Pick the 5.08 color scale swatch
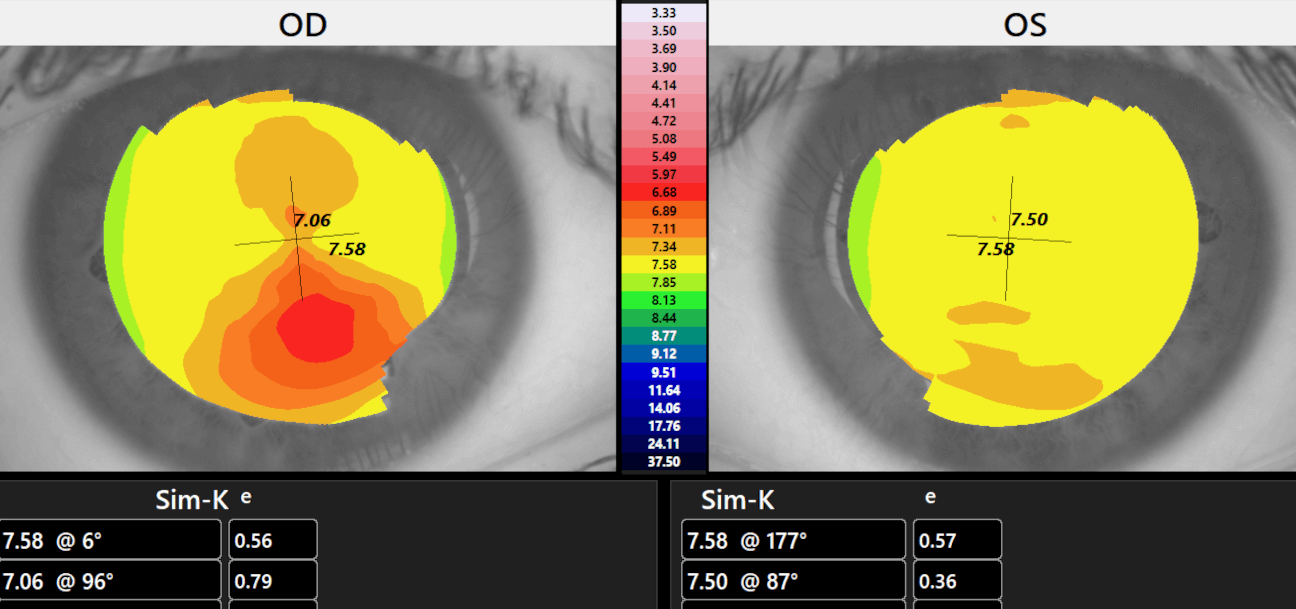The width and height of the screenshot is (1296, 609). (x=663, y=139)
